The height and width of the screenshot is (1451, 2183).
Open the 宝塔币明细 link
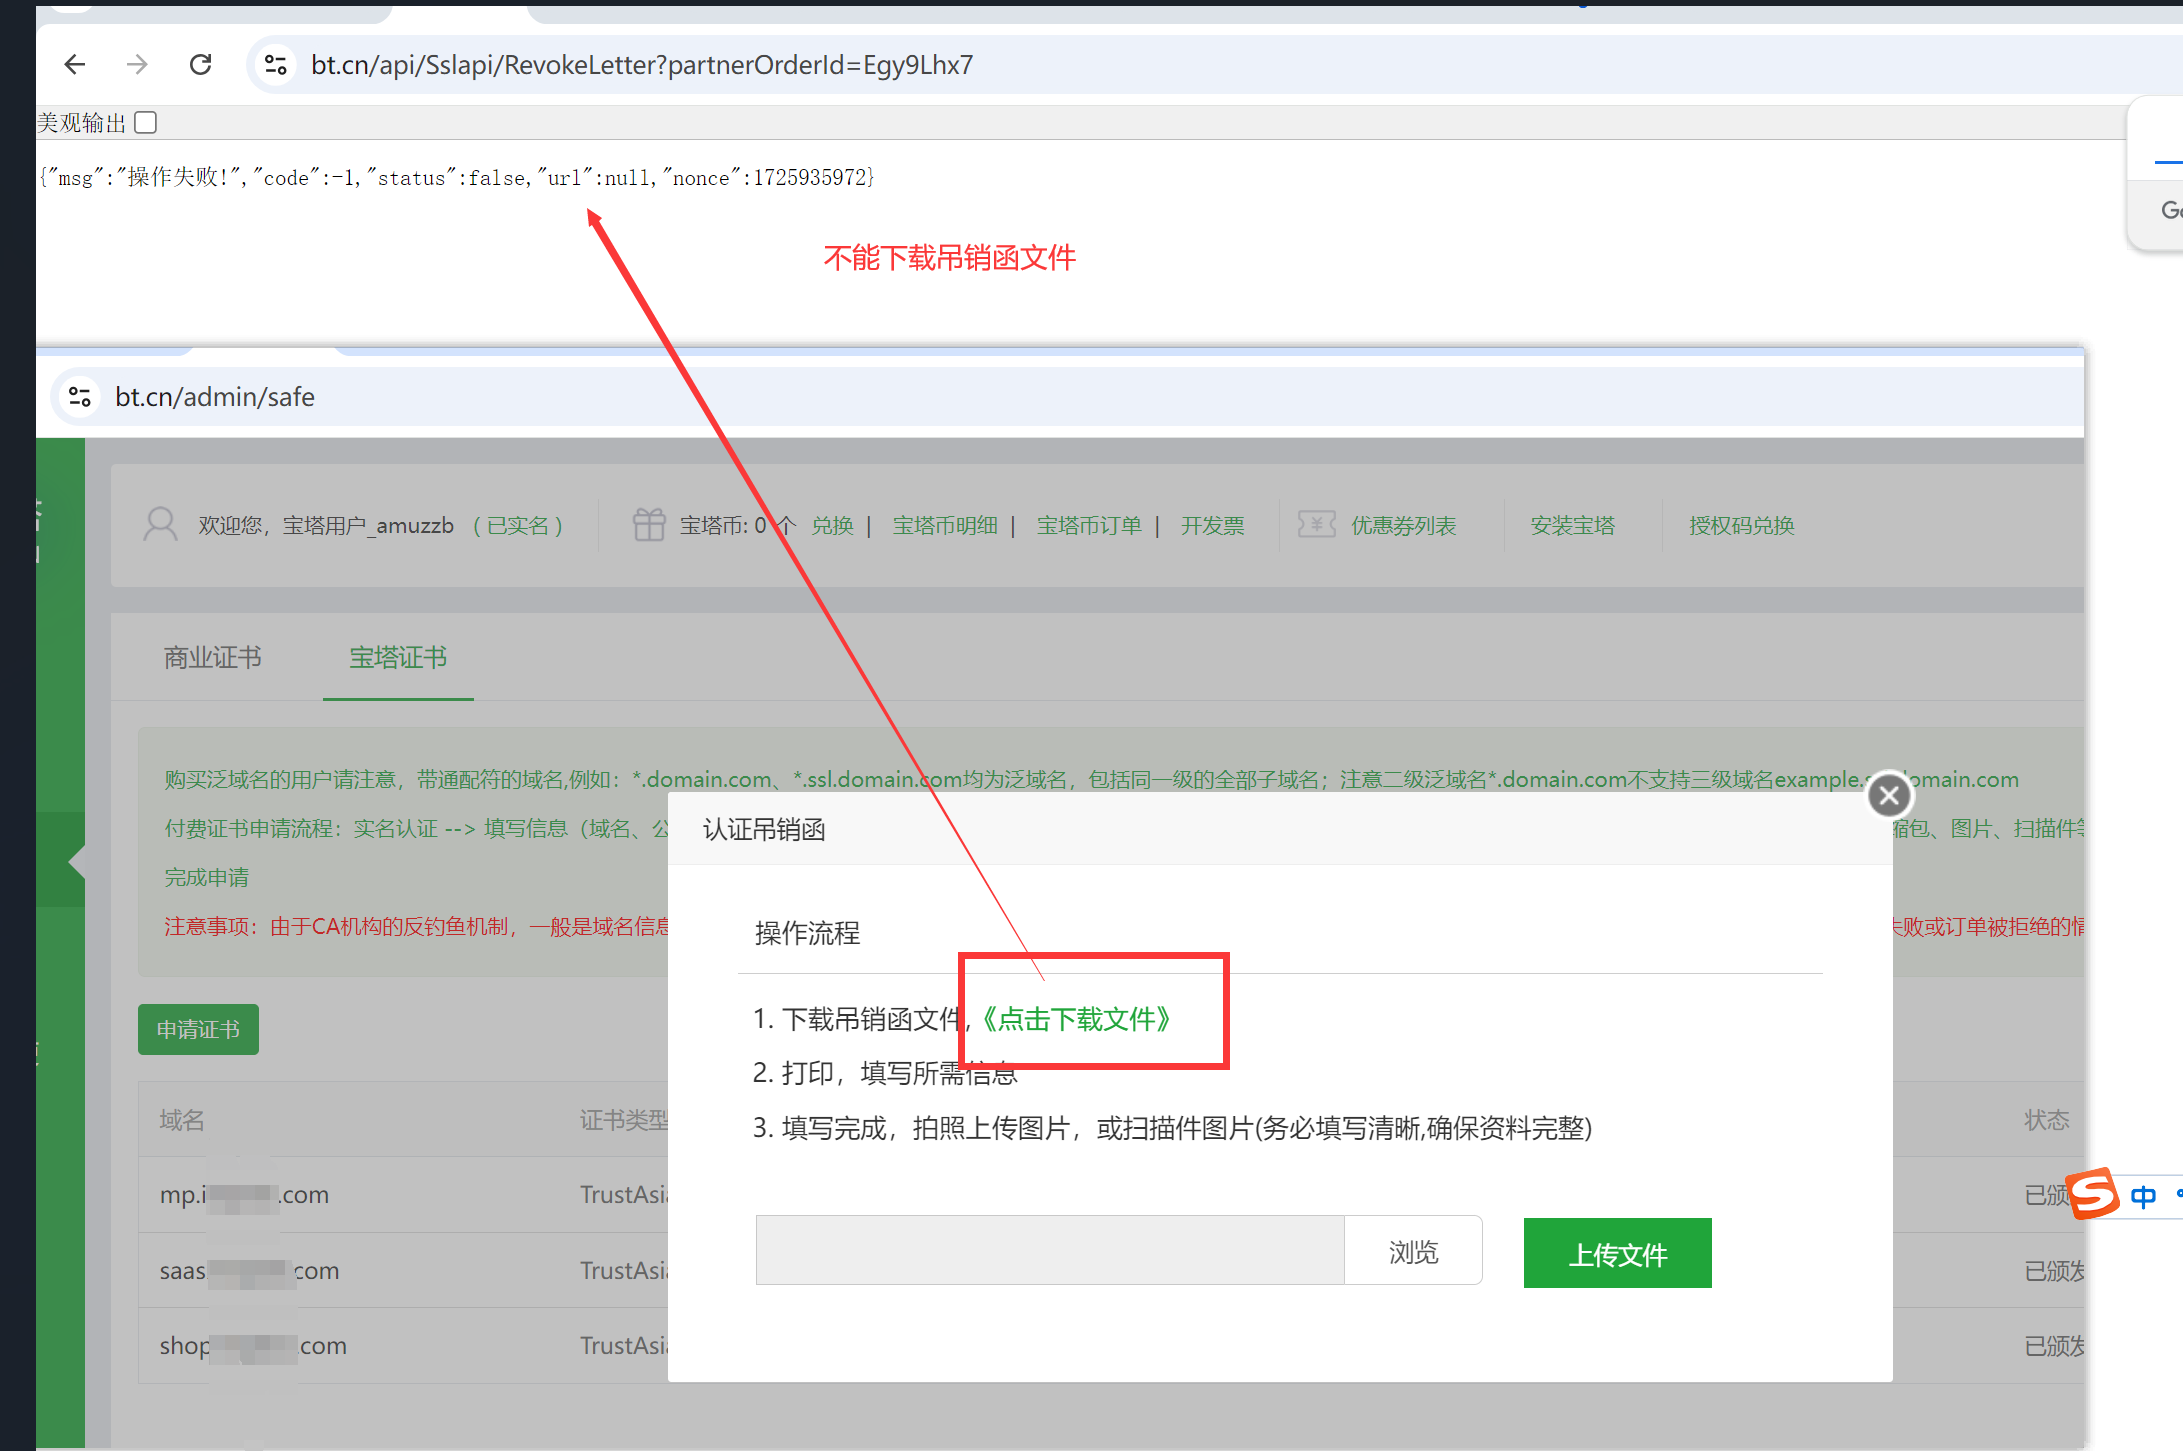(945, 525)
